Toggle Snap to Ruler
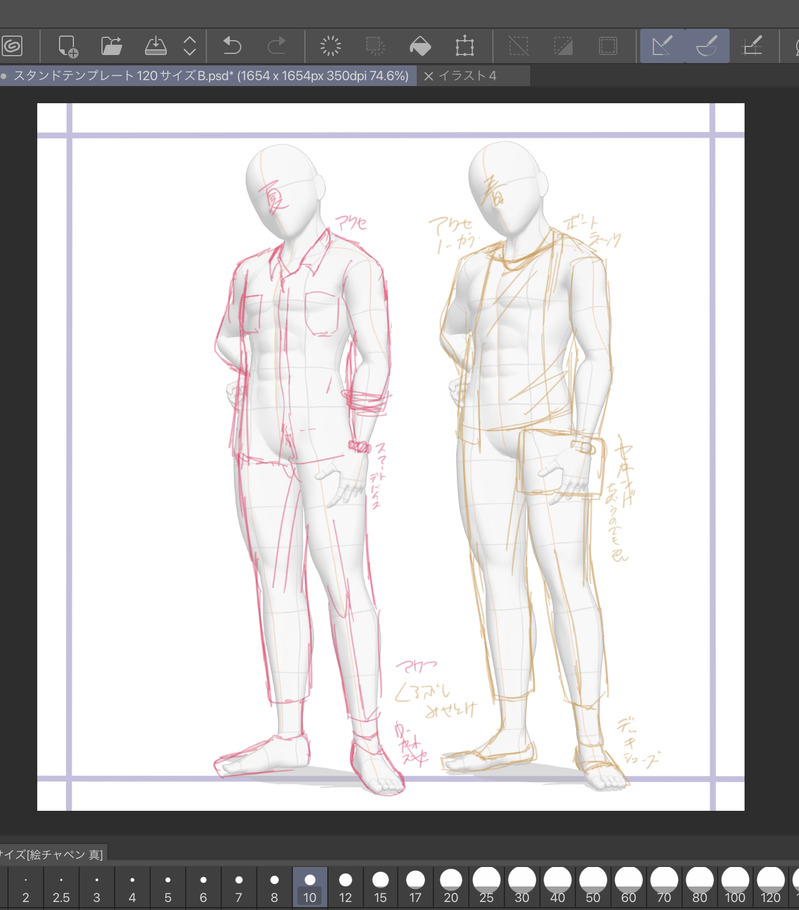Screen dimensions: 799x910 coord(662,46)
